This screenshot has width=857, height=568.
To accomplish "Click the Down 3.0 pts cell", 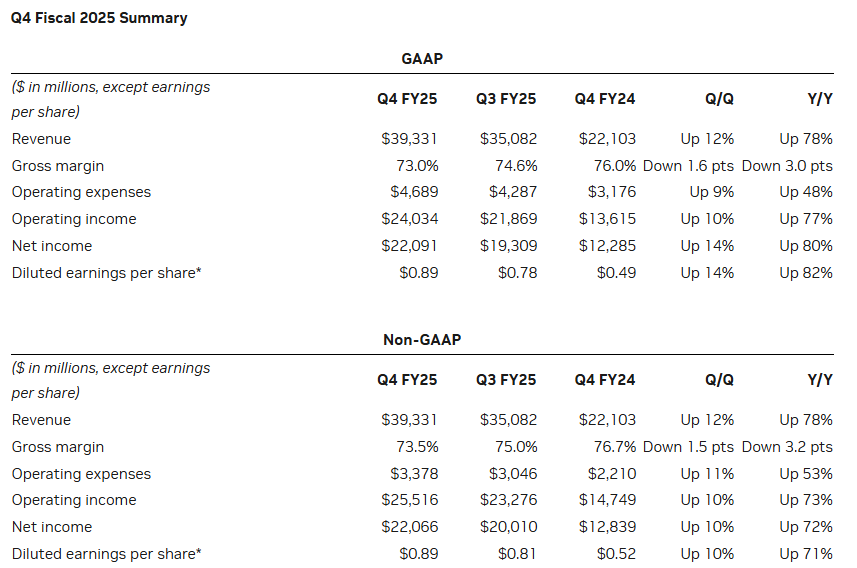I will 787,165.
